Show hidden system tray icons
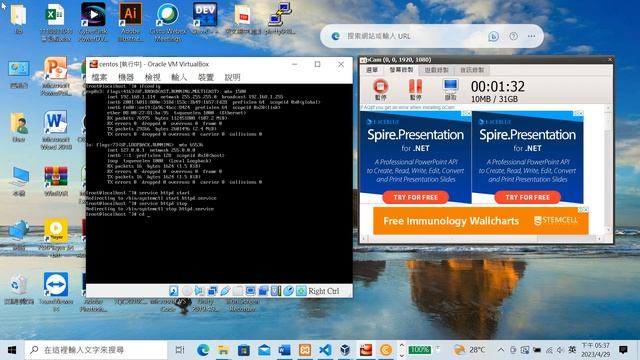Screen dimensions: 640x360 [501, 350]
